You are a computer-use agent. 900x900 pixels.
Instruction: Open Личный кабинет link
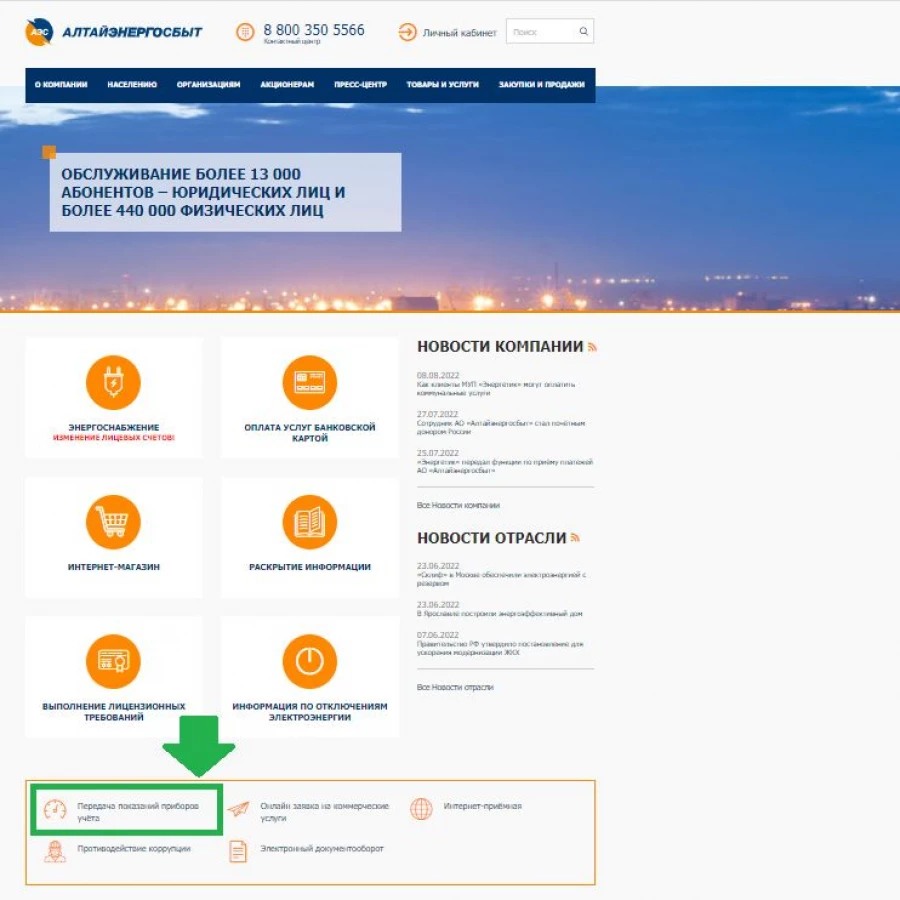[459, 33]
